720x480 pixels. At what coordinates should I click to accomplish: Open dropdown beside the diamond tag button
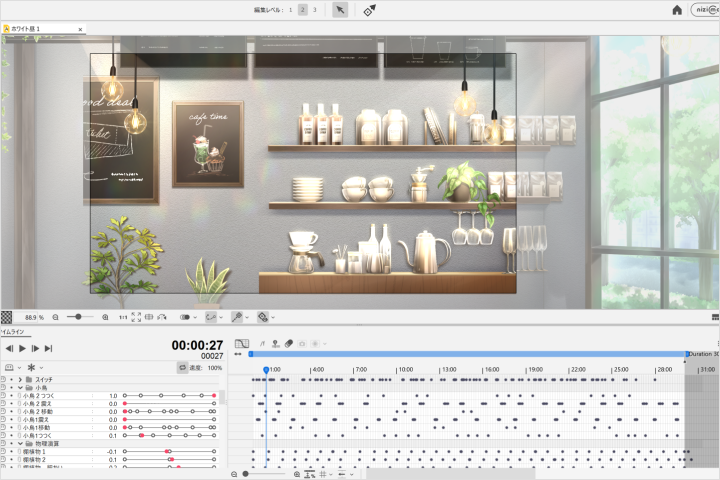pos(273,317)
